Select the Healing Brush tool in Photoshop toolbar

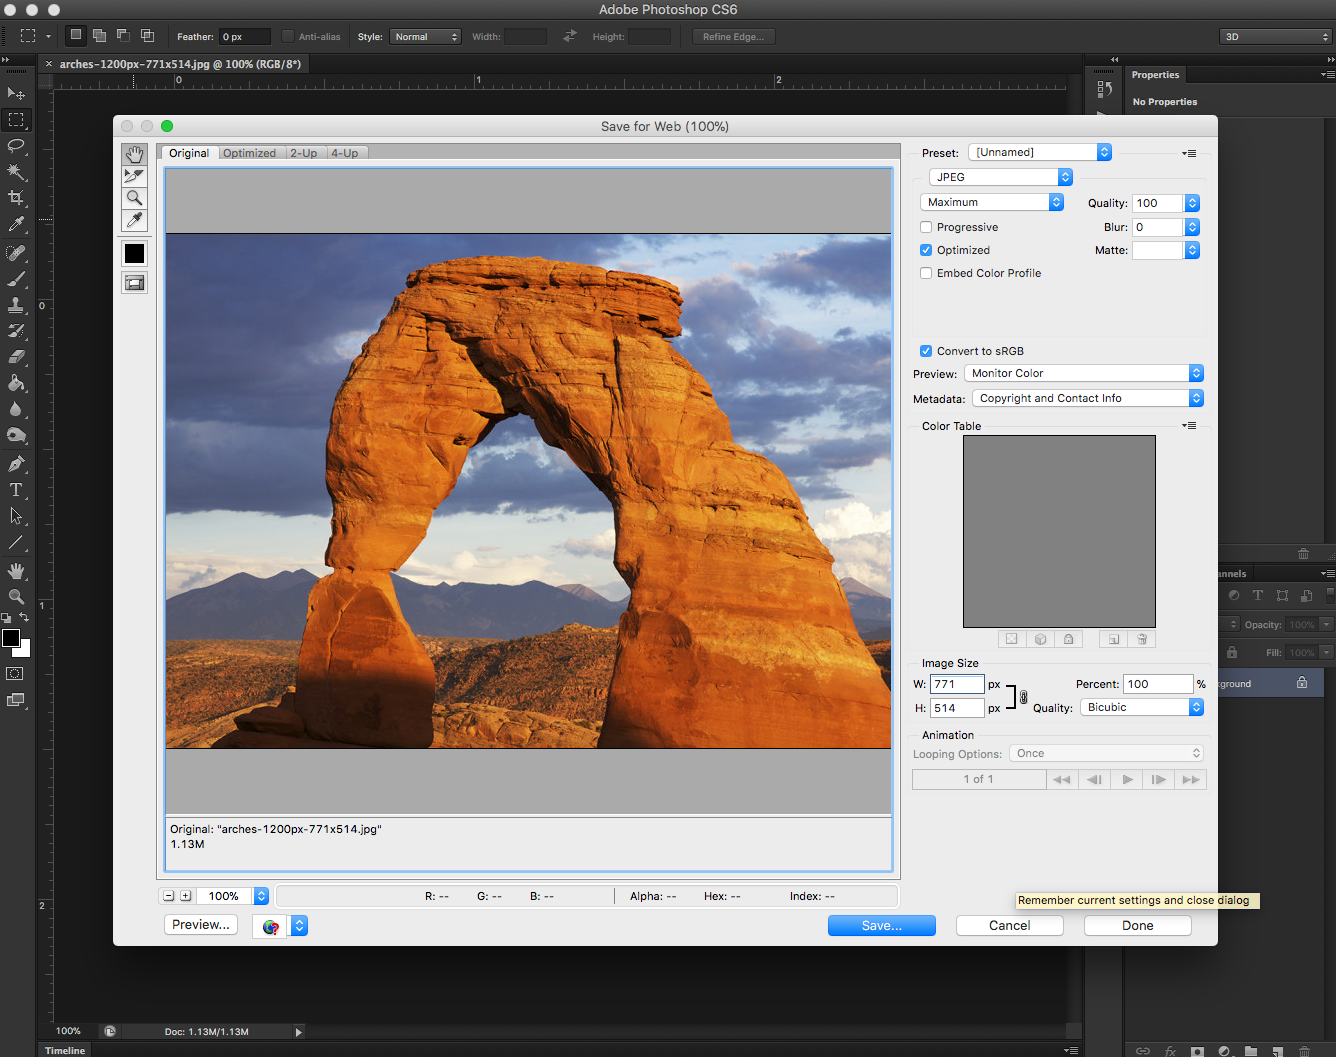coord(16,254)
